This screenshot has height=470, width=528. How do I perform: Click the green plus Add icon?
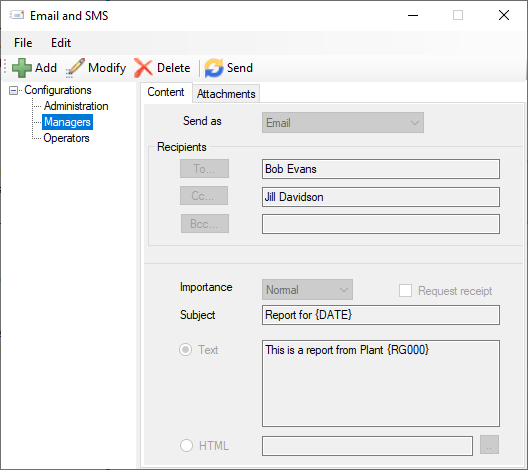coord(22,68)
